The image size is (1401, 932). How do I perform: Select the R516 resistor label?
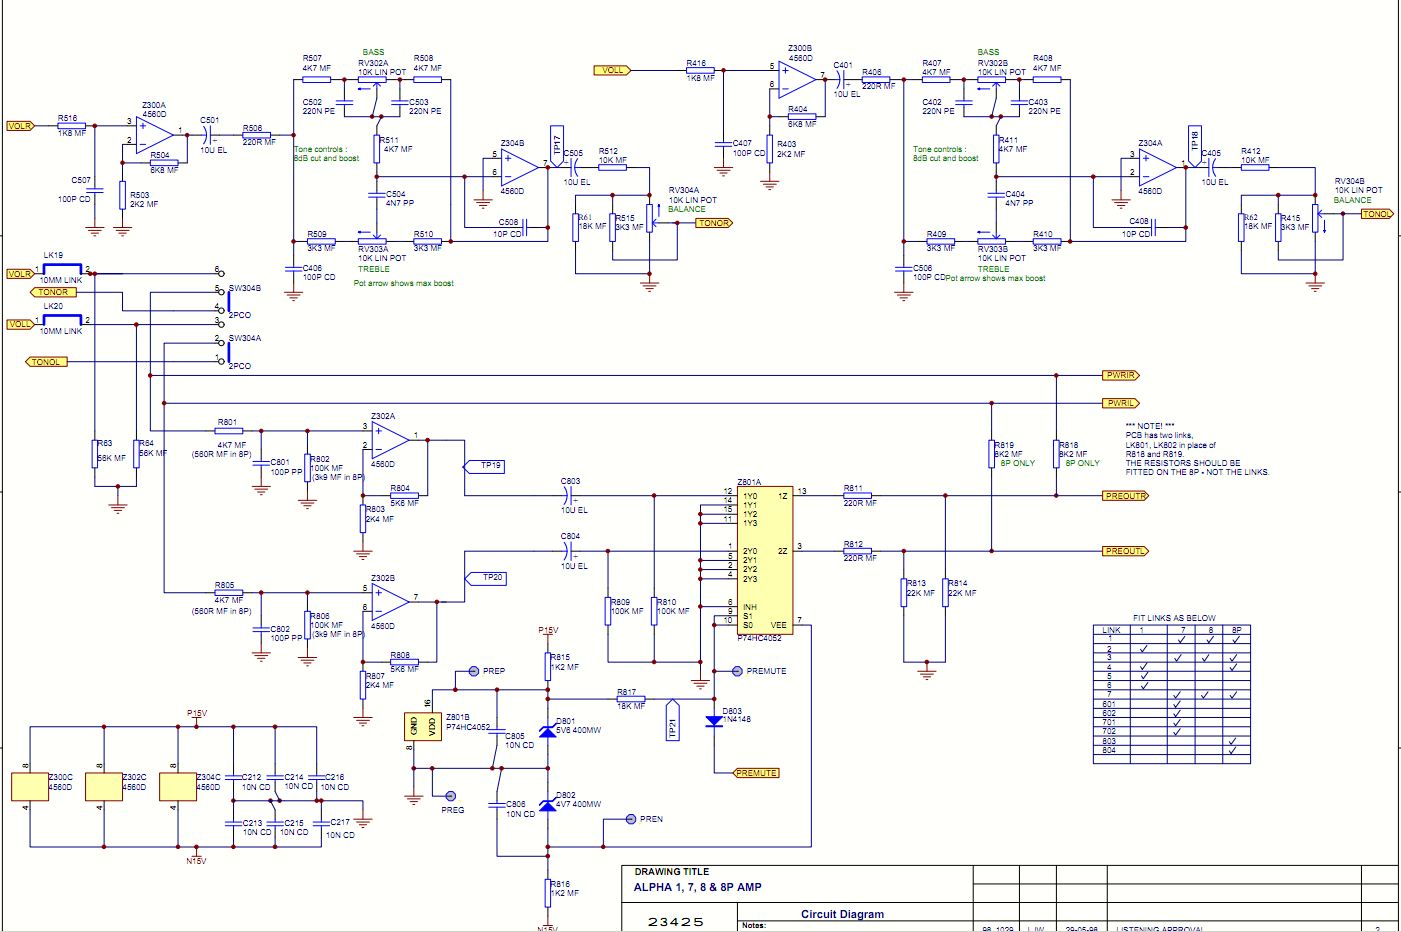(67, 118)
